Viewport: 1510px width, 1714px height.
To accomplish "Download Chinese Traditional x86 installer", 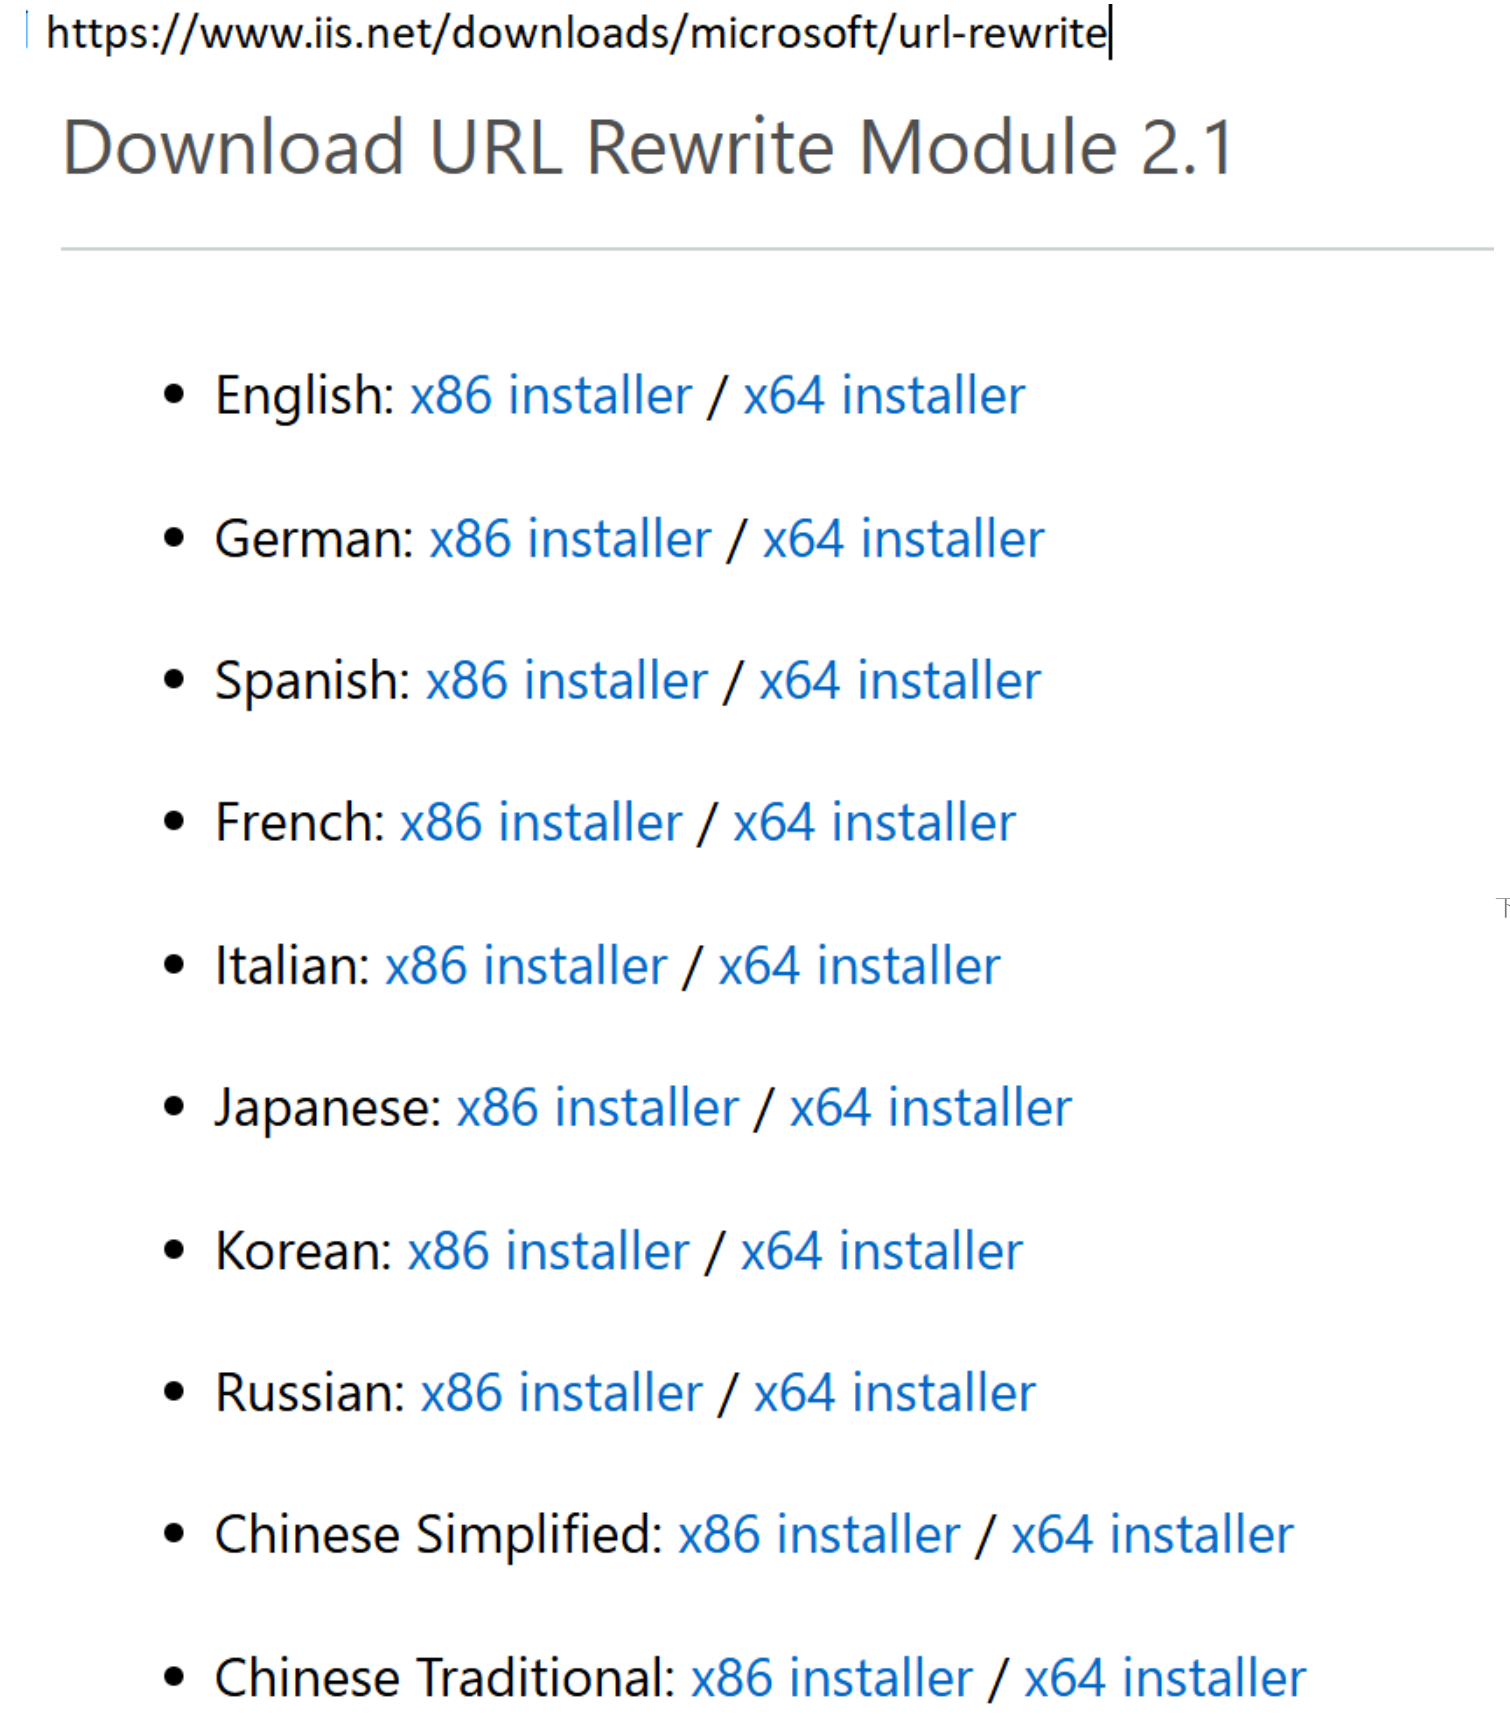I will coord(832,1678).
